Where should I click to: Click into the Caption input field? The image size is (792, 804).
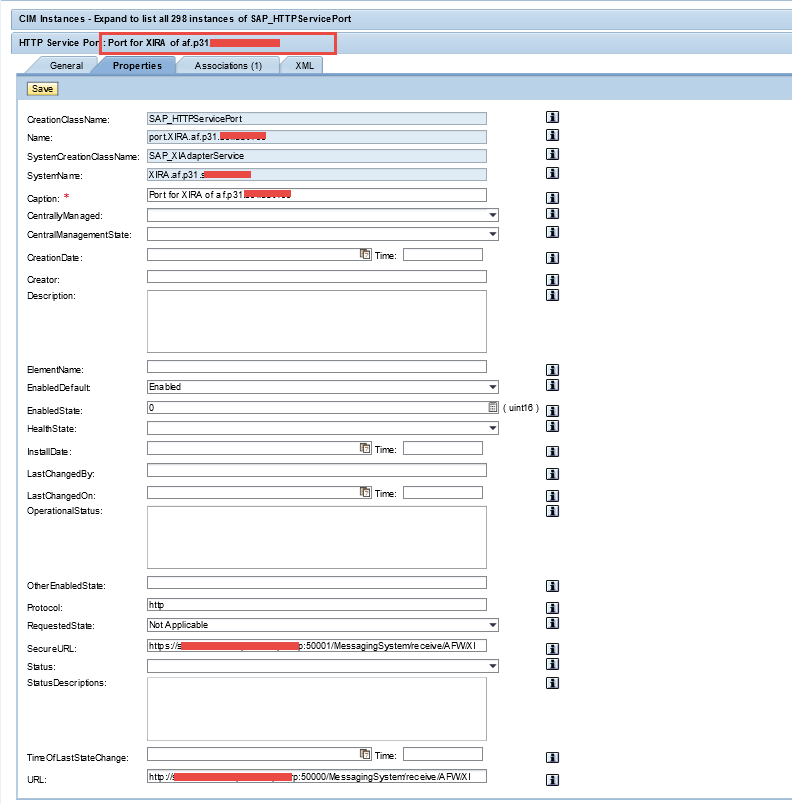coord(317,195)
